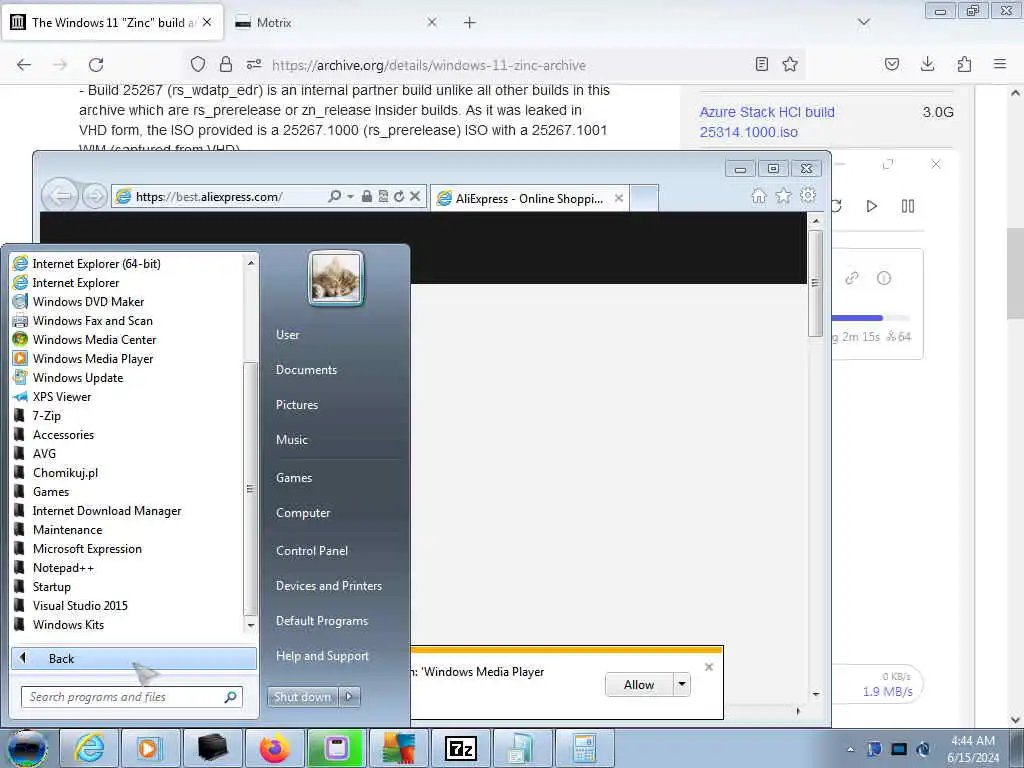
Task: Click IE stop loading icon
Action: 415,196
